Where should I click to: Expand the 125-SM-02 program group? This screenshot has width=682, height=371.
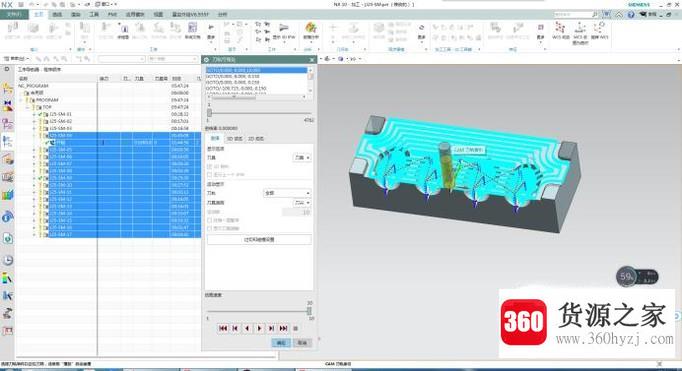tap(34, 121)
